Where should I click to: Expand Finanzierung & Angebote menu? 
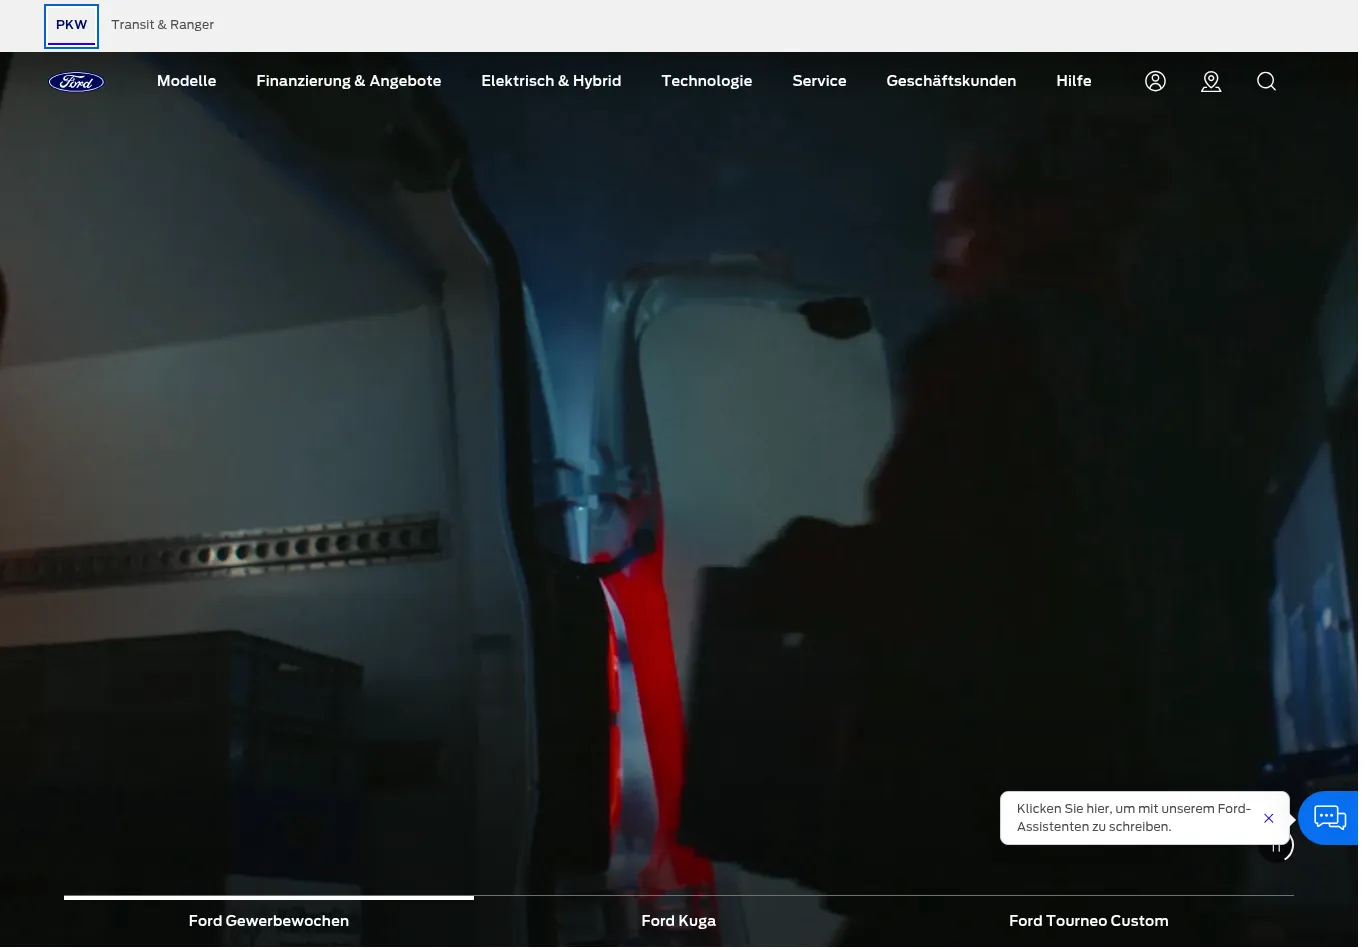tap(348, 81)
